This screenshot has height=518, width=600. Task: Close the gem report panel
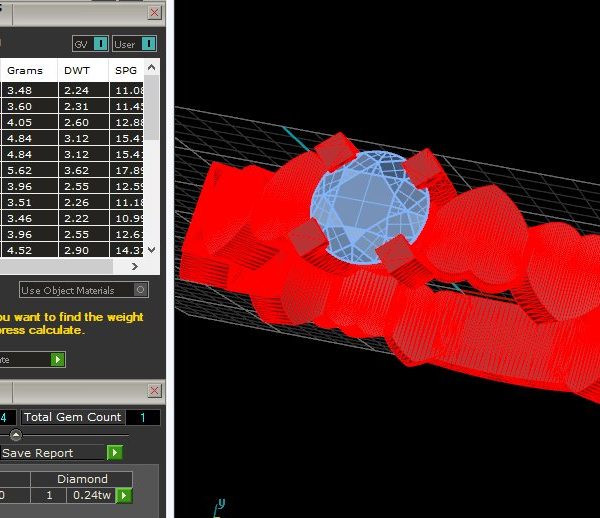155,391
